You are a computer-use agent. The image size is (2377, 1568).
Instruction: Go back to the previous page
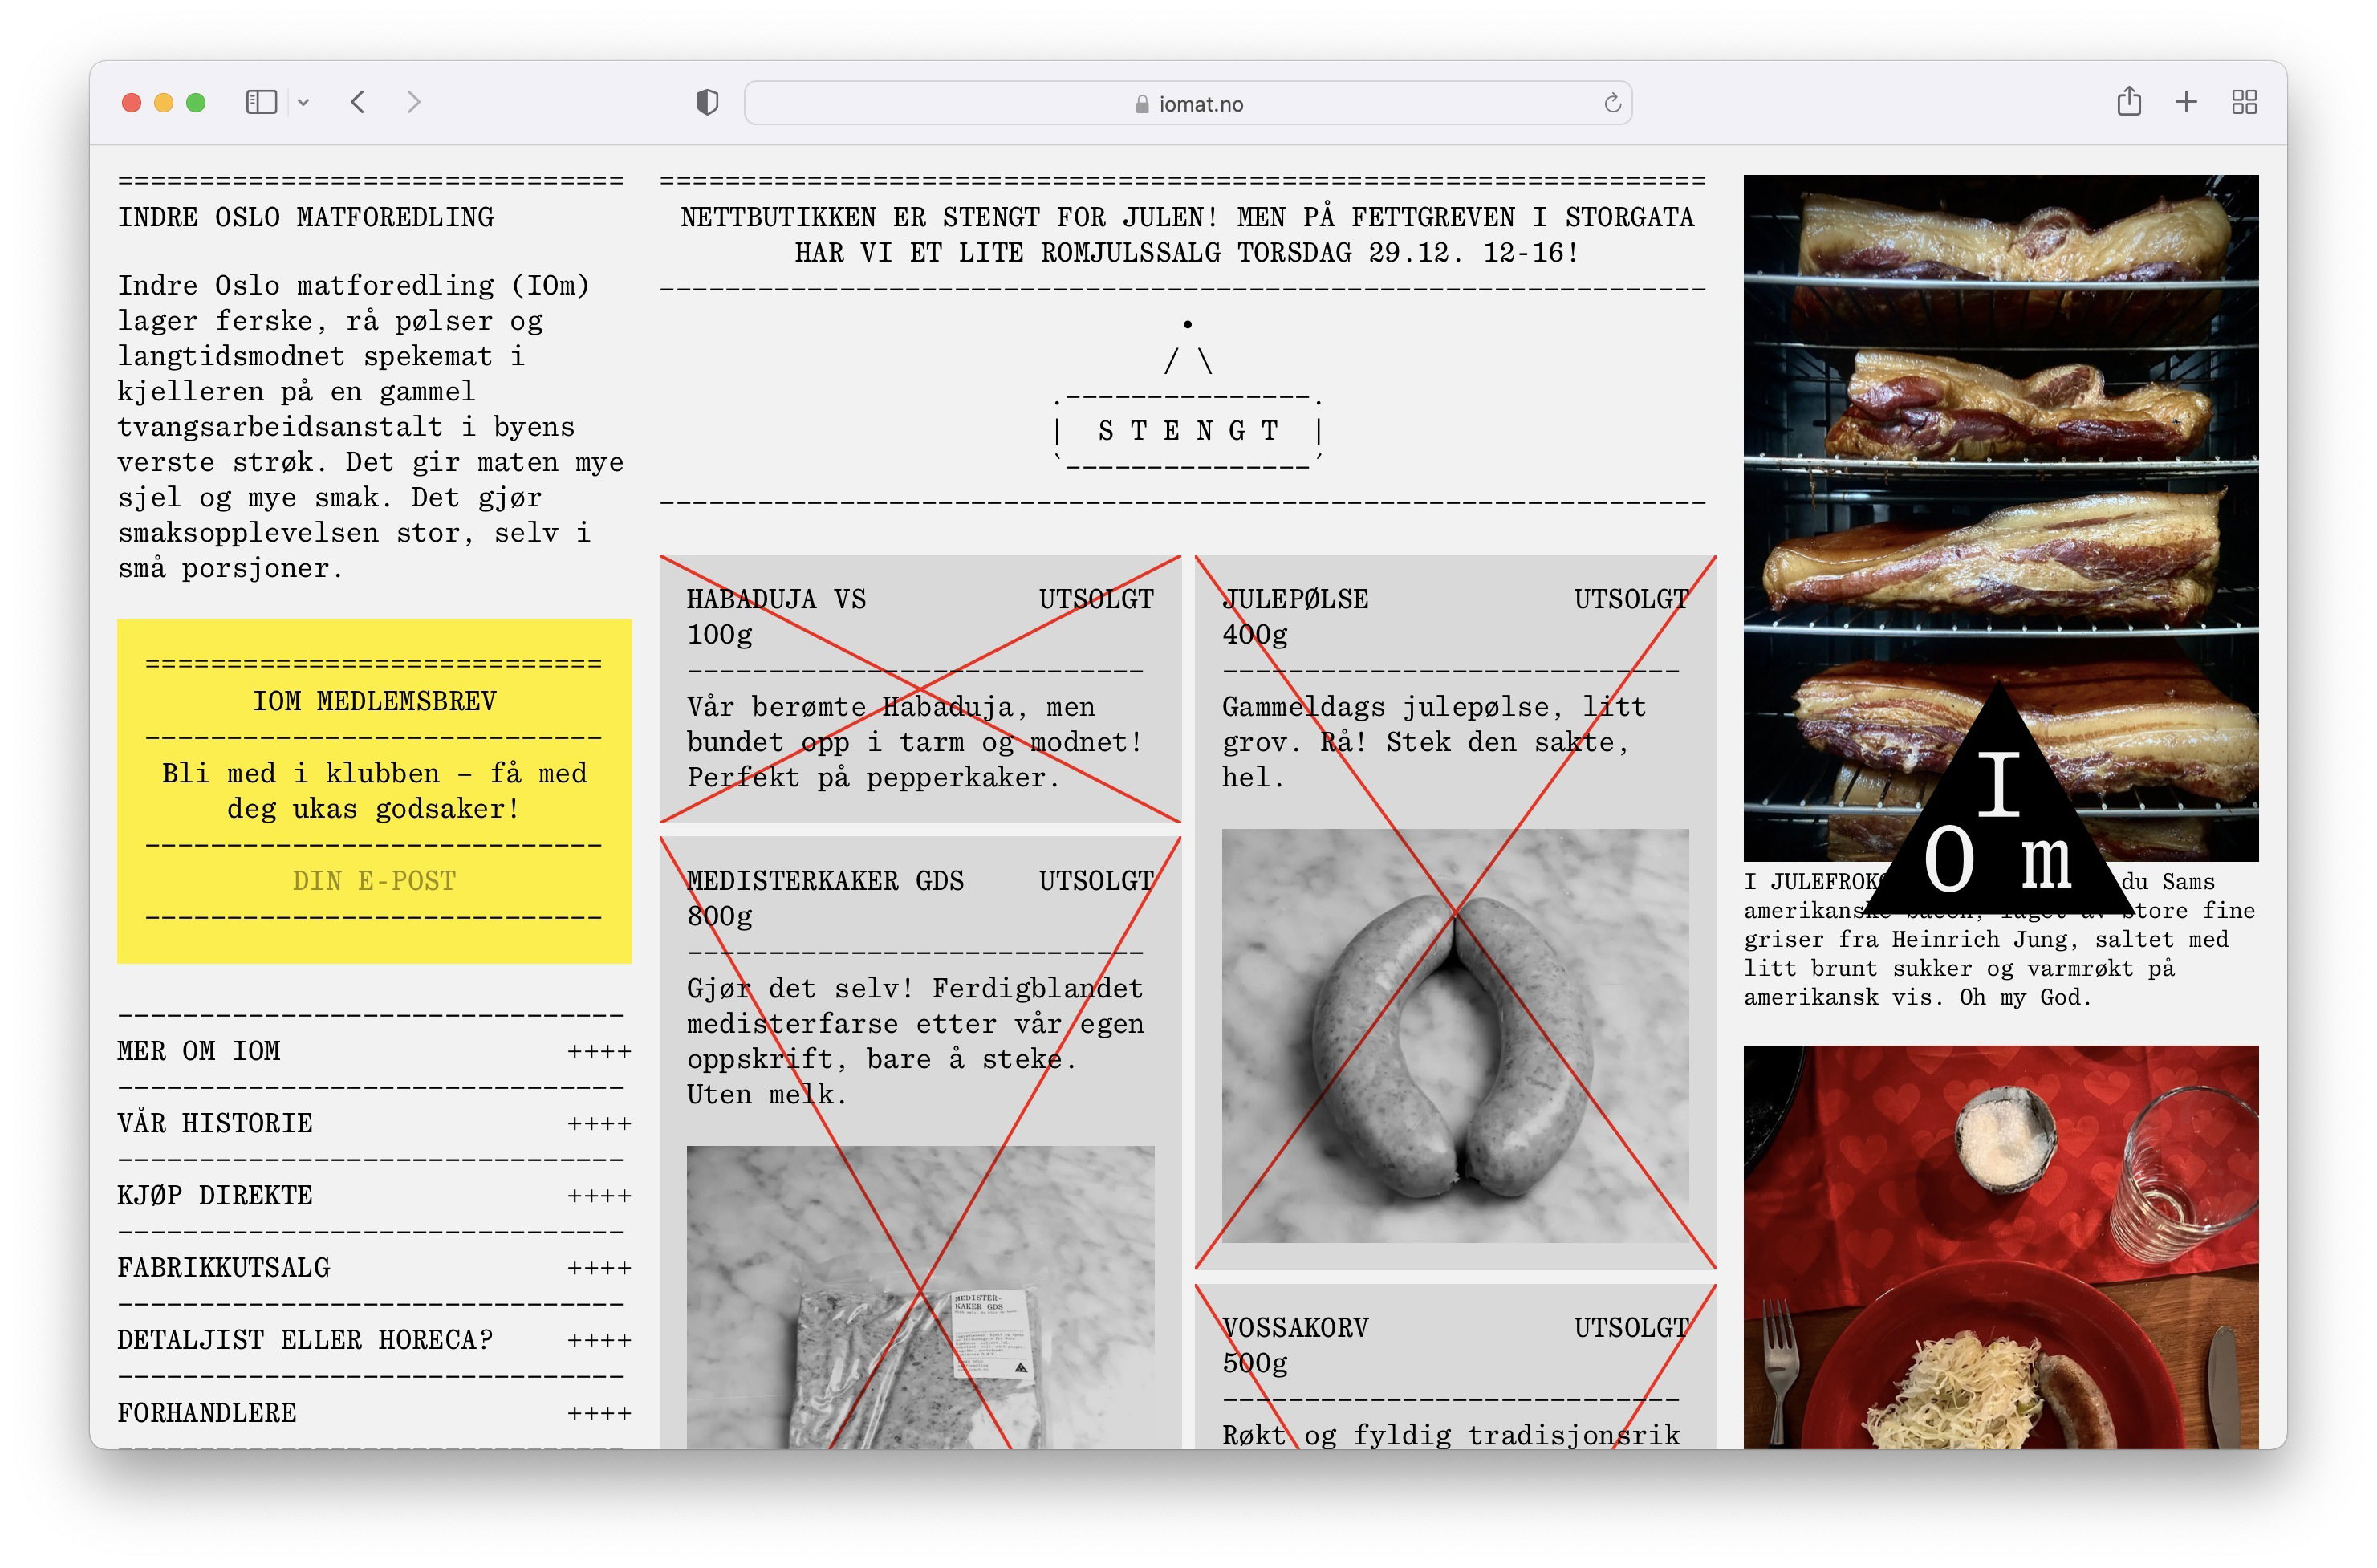358,102
